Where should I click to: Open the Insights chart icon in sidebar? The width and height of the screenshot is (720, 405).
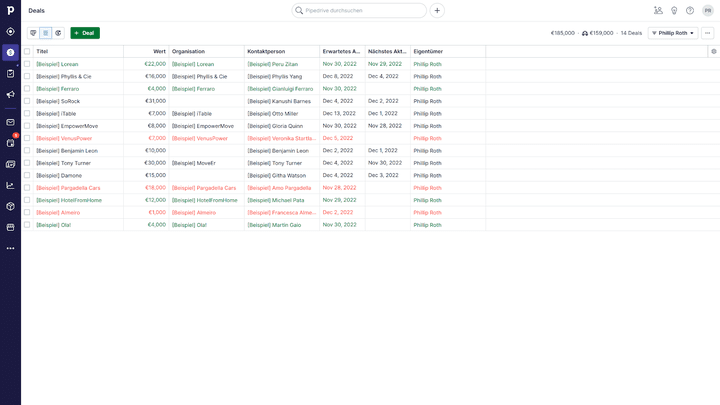pyautogui.click(x=10, y=185)
